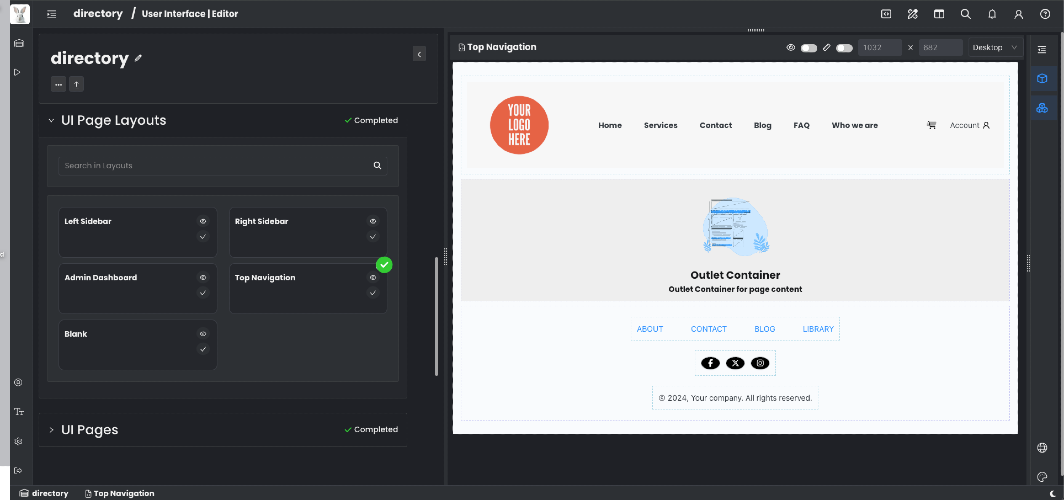Collapse the UI Page Layouts section
Screen dimensions: 1064x500
51,121
